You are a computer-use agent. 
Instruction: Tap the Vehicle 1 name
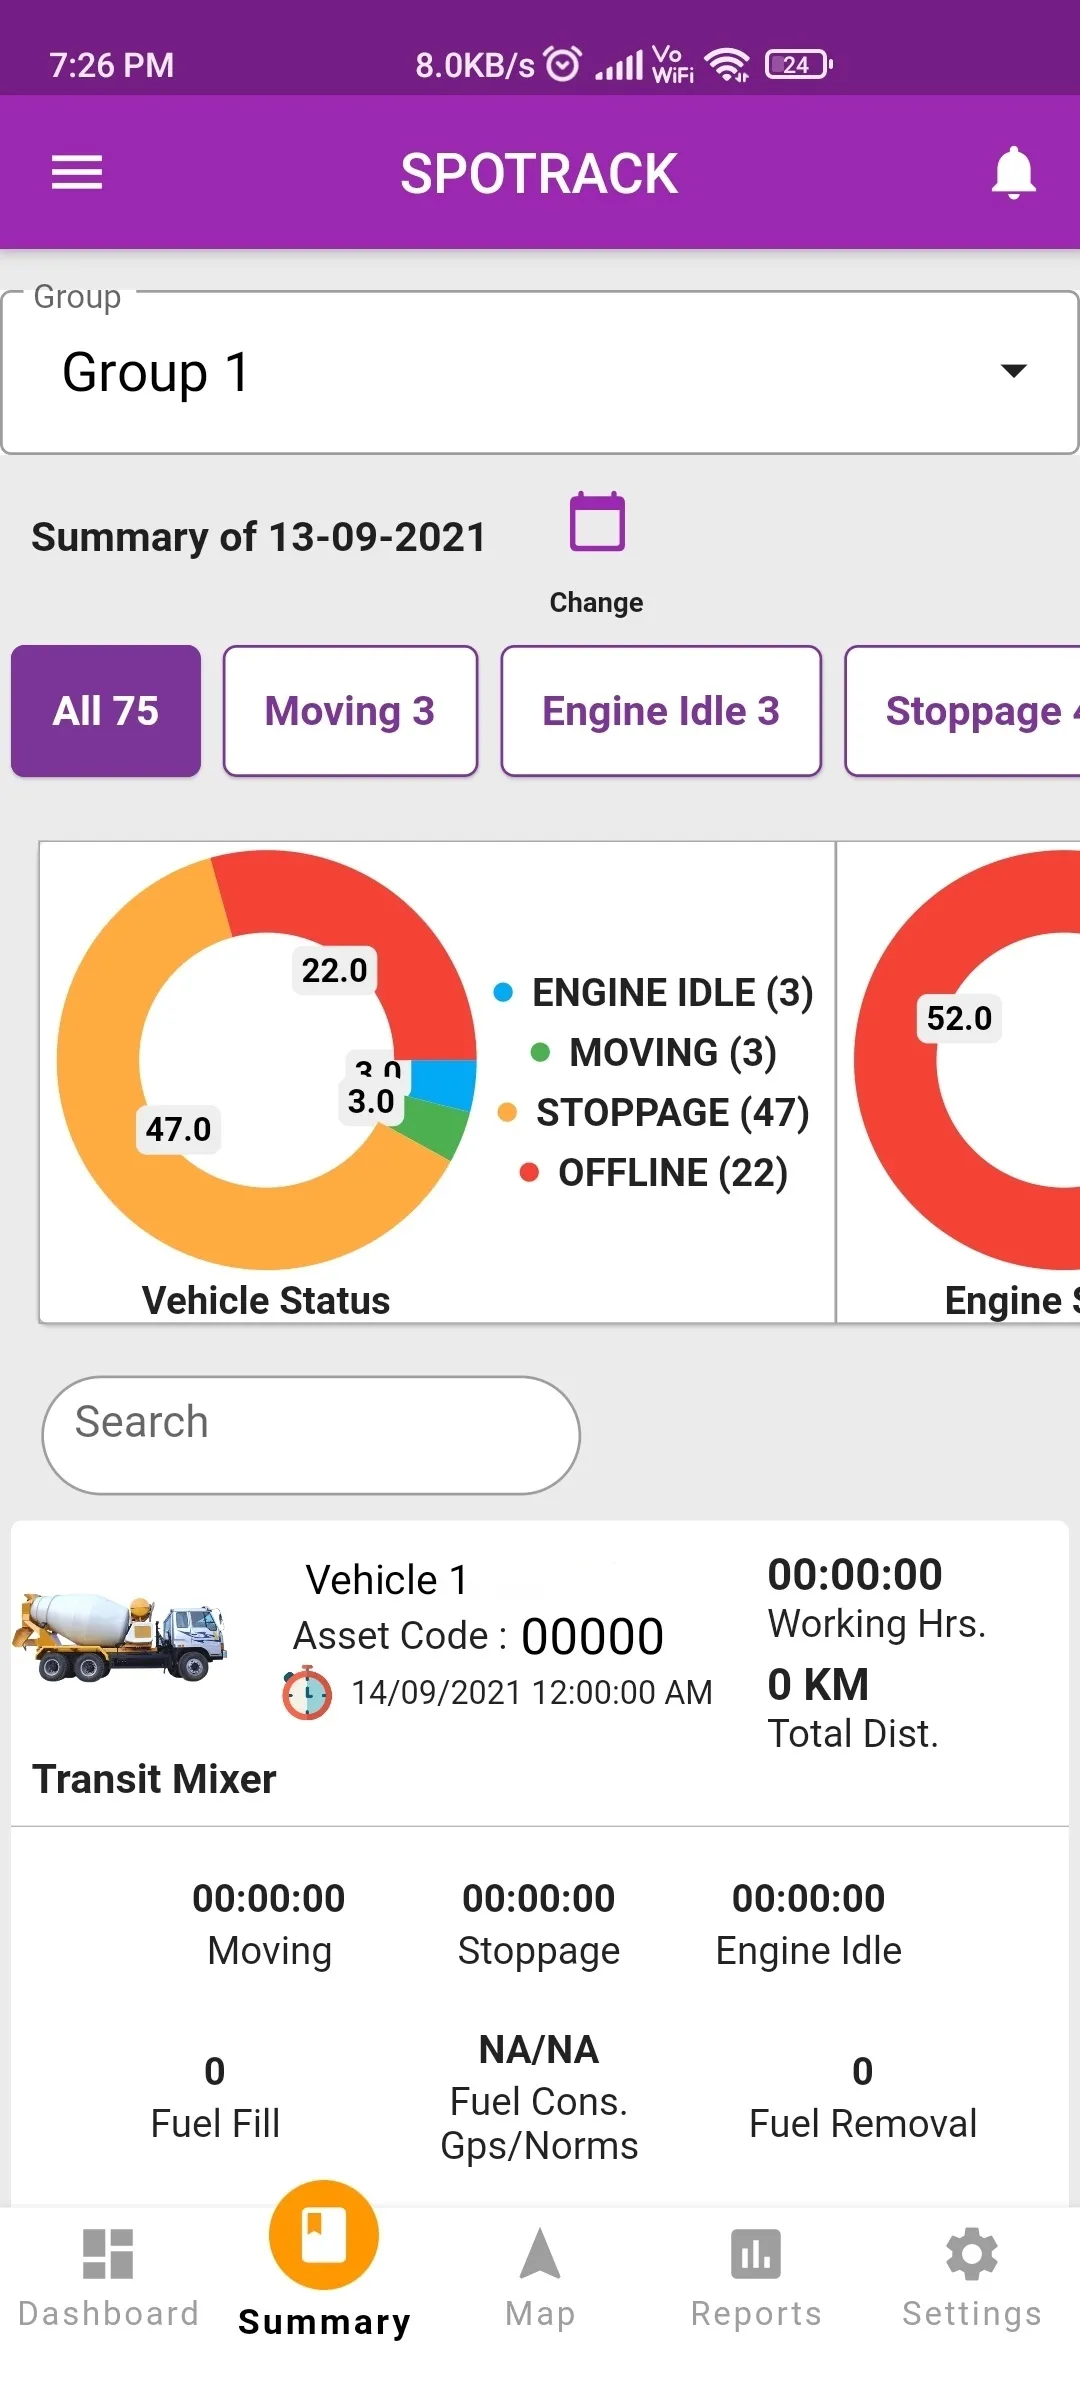coord(387,1580)
